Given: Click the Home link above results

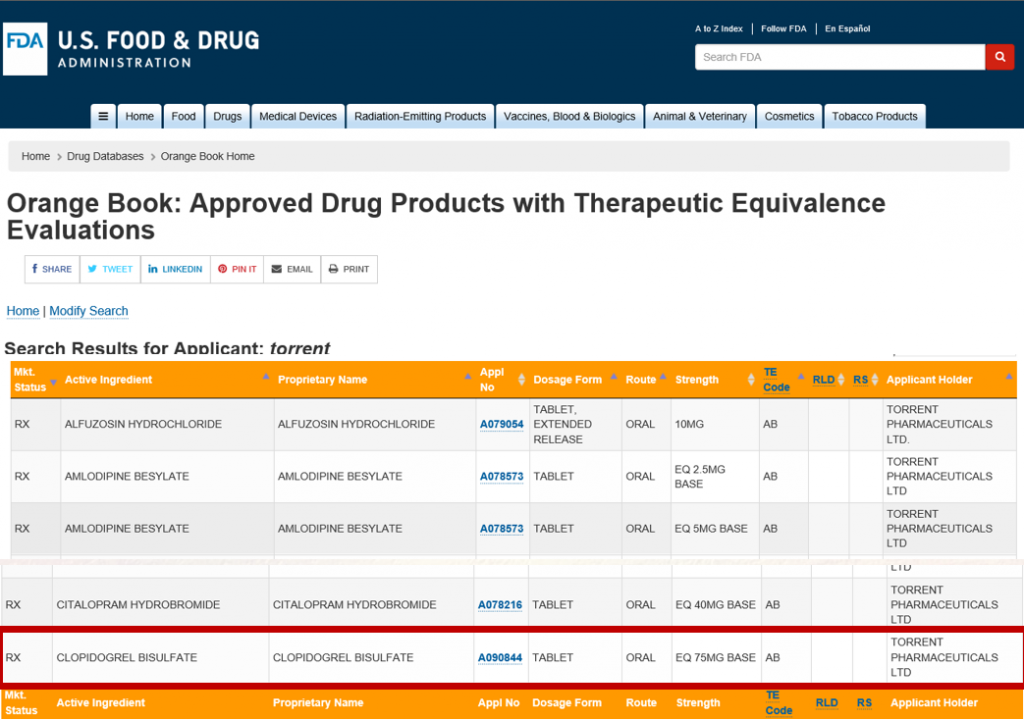Looking at the screenshot, I should click(x=23, y=311).
